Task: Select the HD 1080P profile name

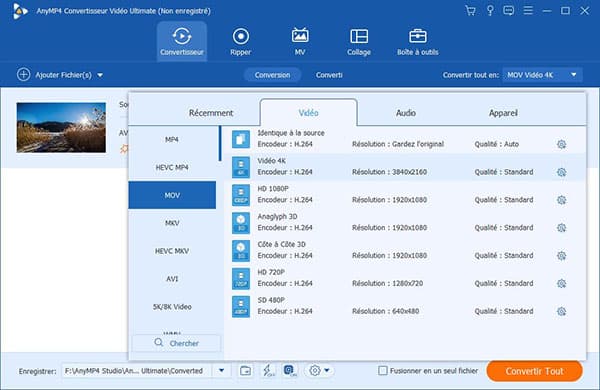Action: (x=273, y=189)
